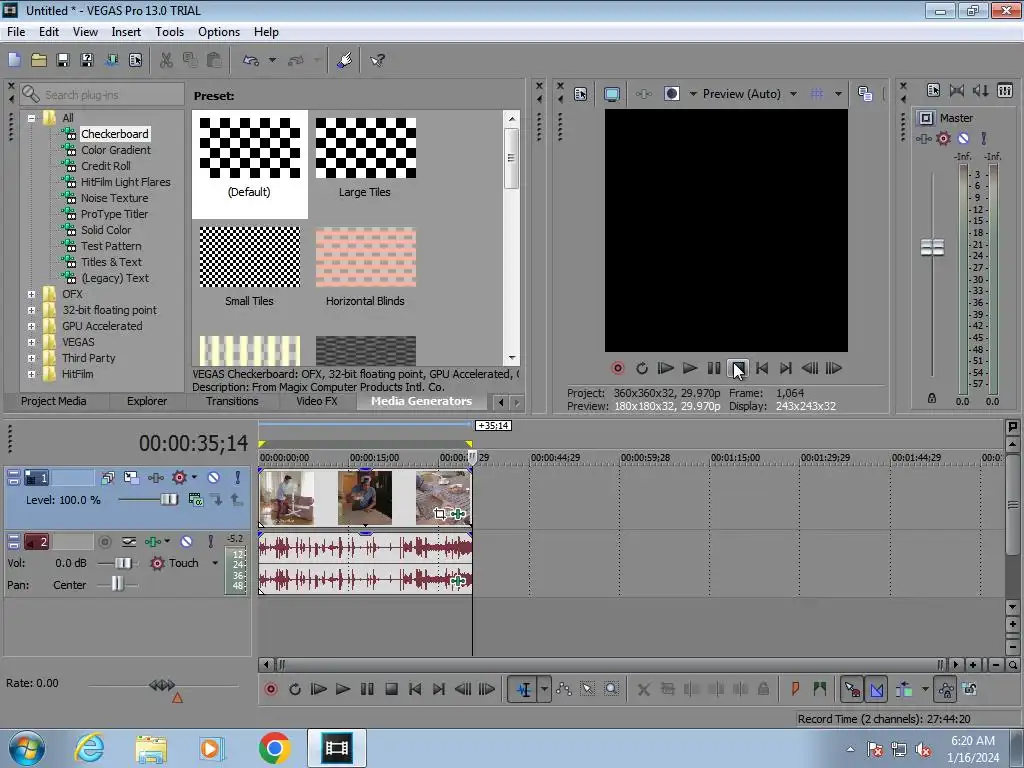Image resolution: width=1024 pixels, height=768 pixels.
Task: Click timeline Loop Playback icon
Action: pos(295,689)
